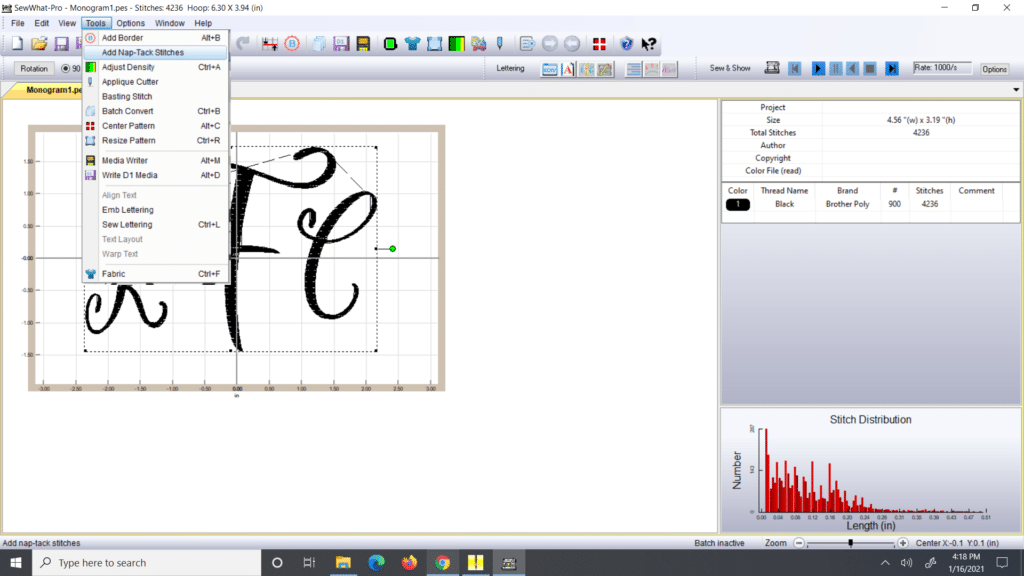Open the Help menu

coord(203,23)
